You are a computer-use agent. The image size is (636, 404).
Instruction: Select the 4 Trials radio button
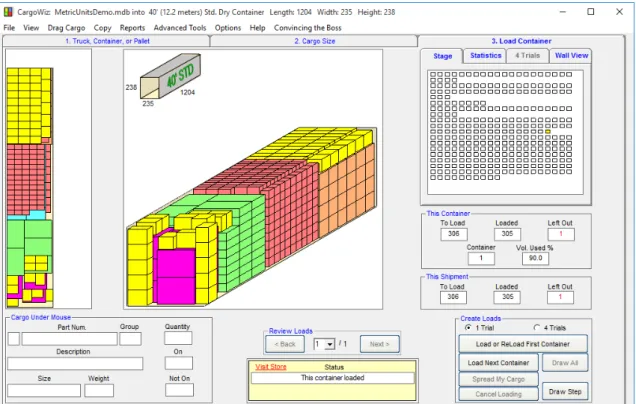point(537,328)
